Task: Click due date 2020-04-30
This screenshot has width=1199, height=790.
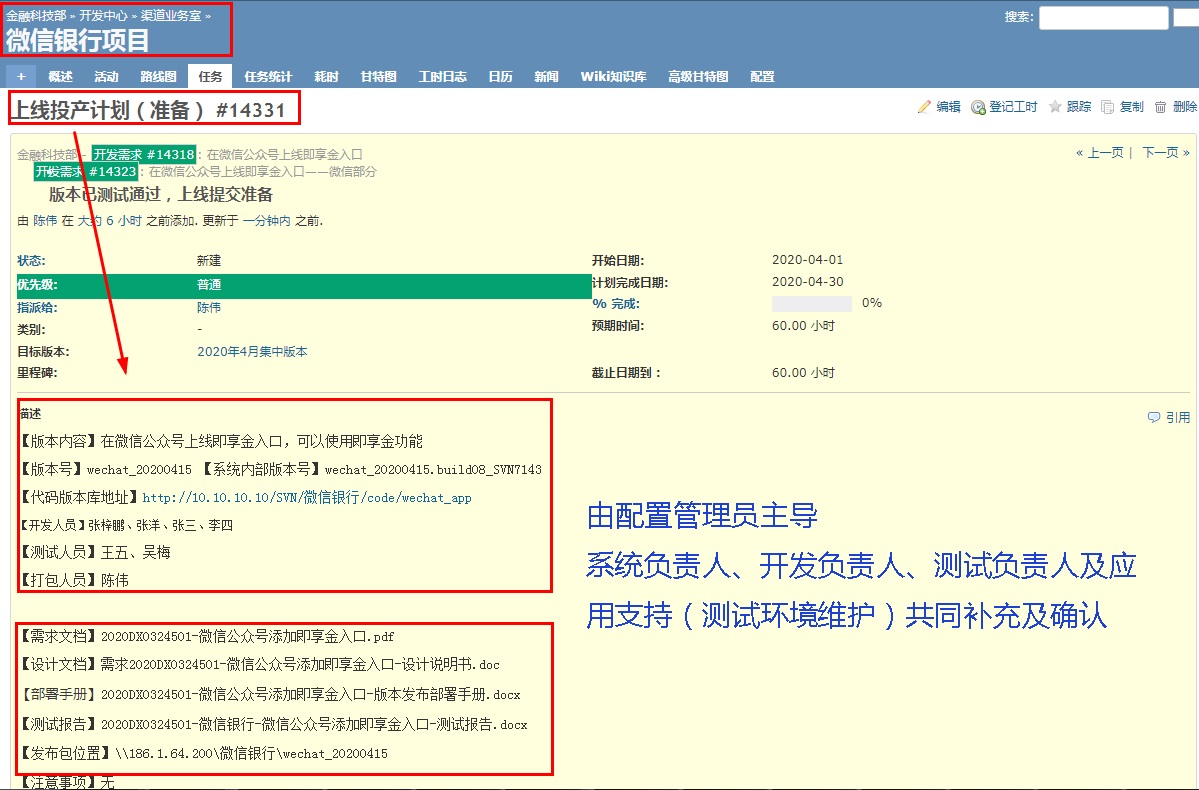Action: (807, 282)
